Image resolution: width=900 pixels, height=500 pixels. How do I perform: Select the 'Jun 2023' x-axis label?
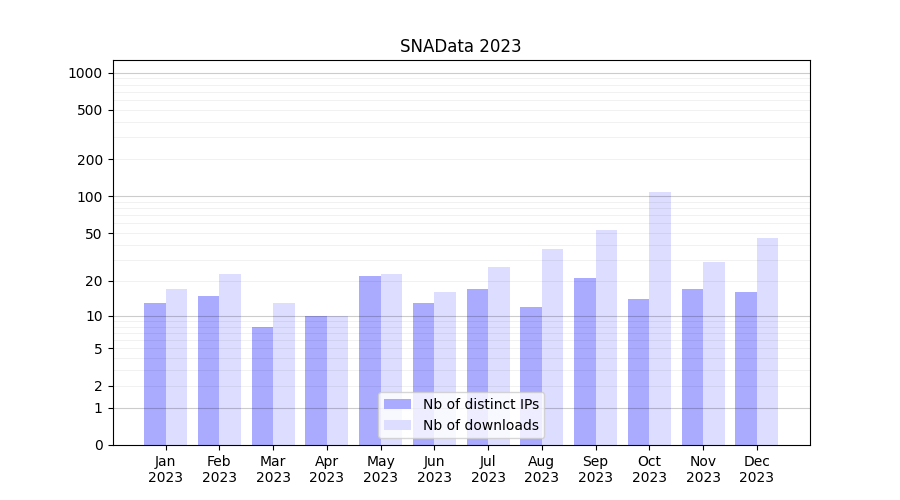434,469
